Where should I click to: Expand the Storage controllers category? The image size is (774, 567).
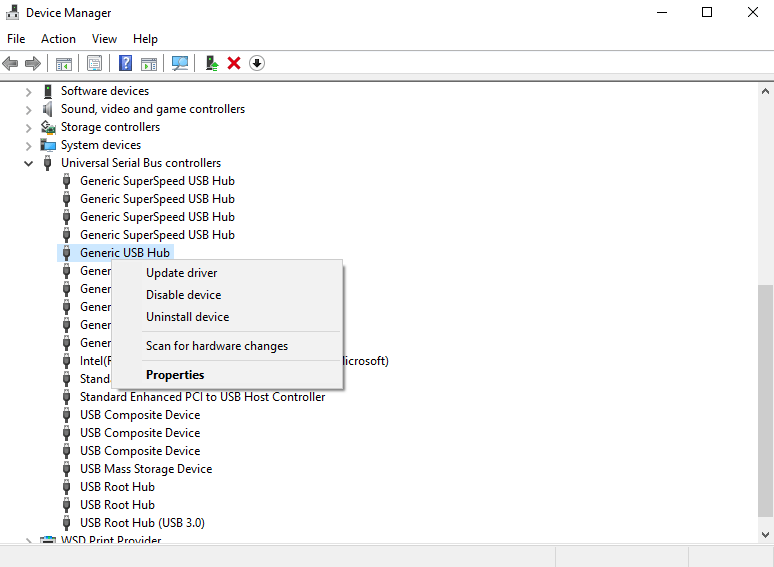point(29,128)
